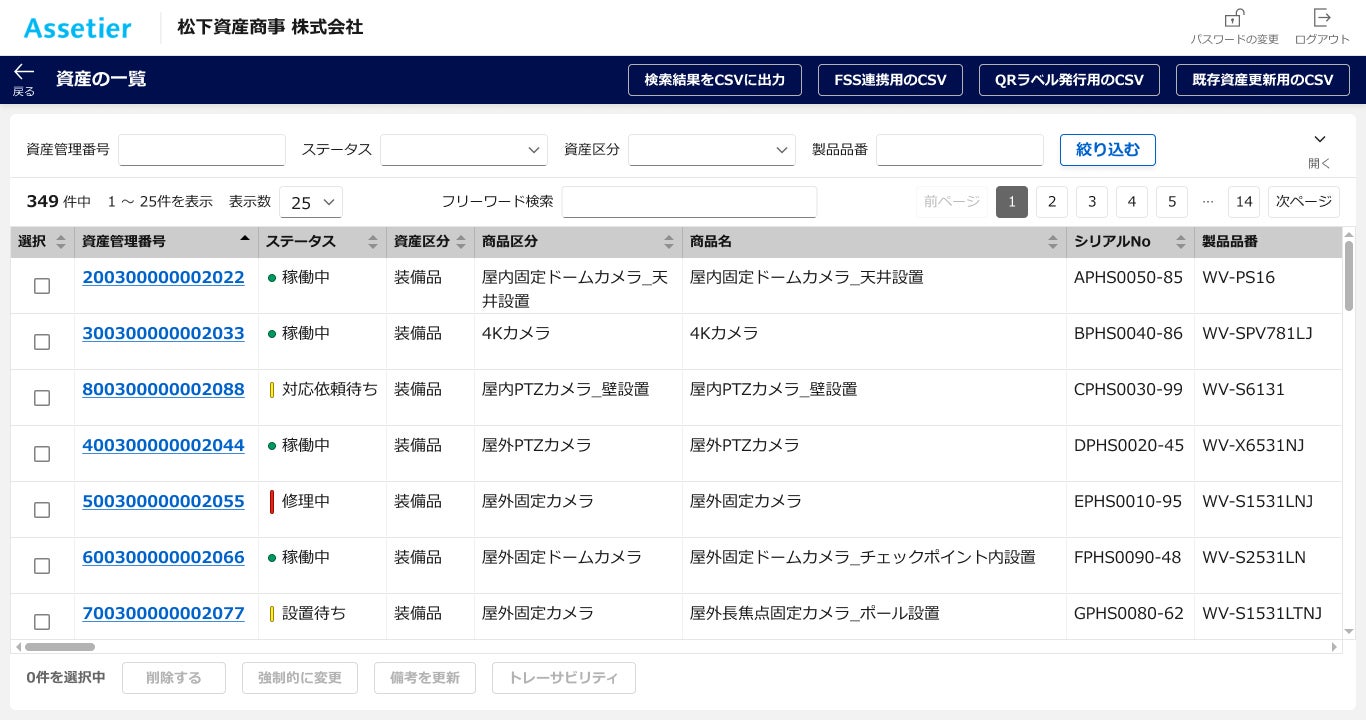Sort the 商品名 column using its sort icon
Viewport: 1366px width, 720px height.
click(x=1053, y=242)
